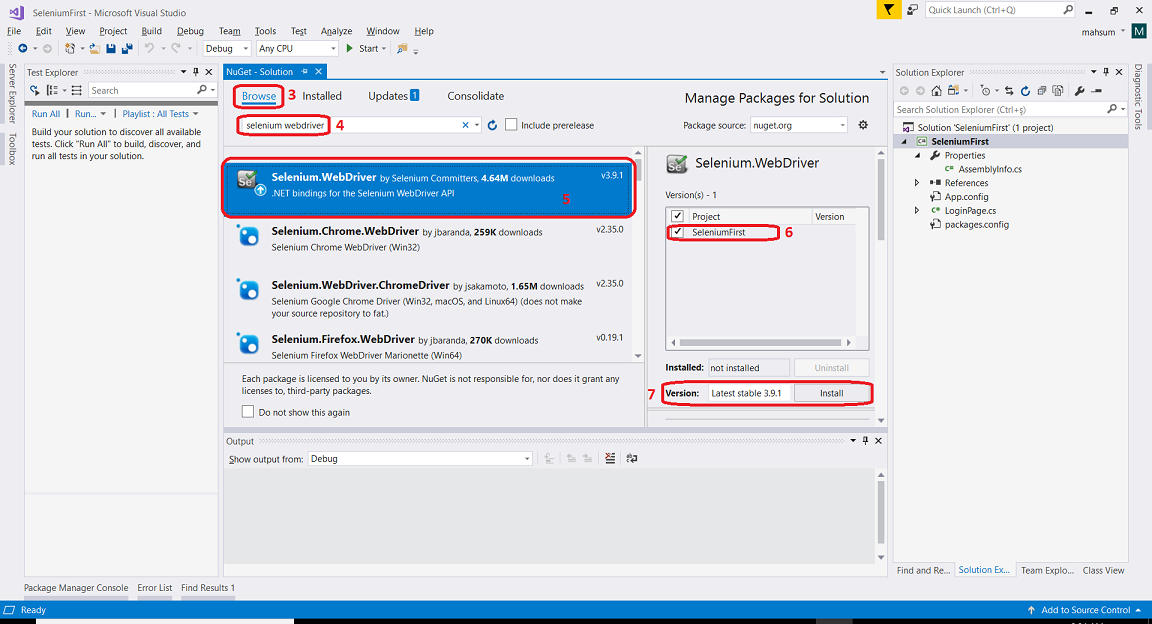This screenshot has width=1152, height=624.
Task: Check the Do not show this again box
Action: click(x=248, y=412)
